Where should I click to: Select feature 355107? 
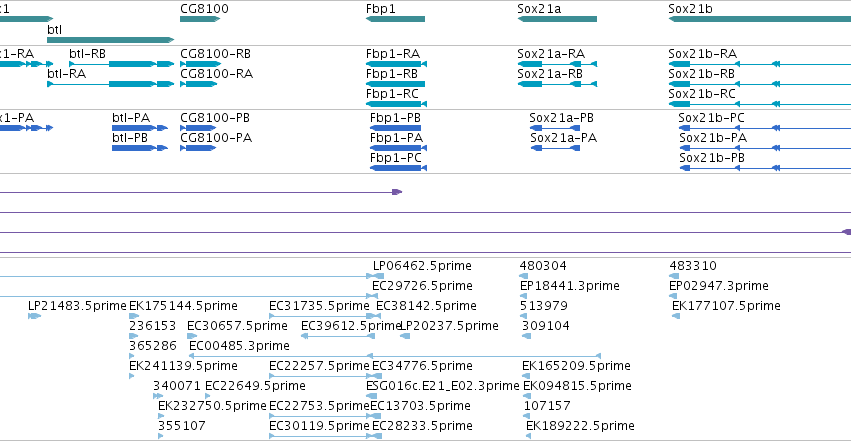(182, 426)
